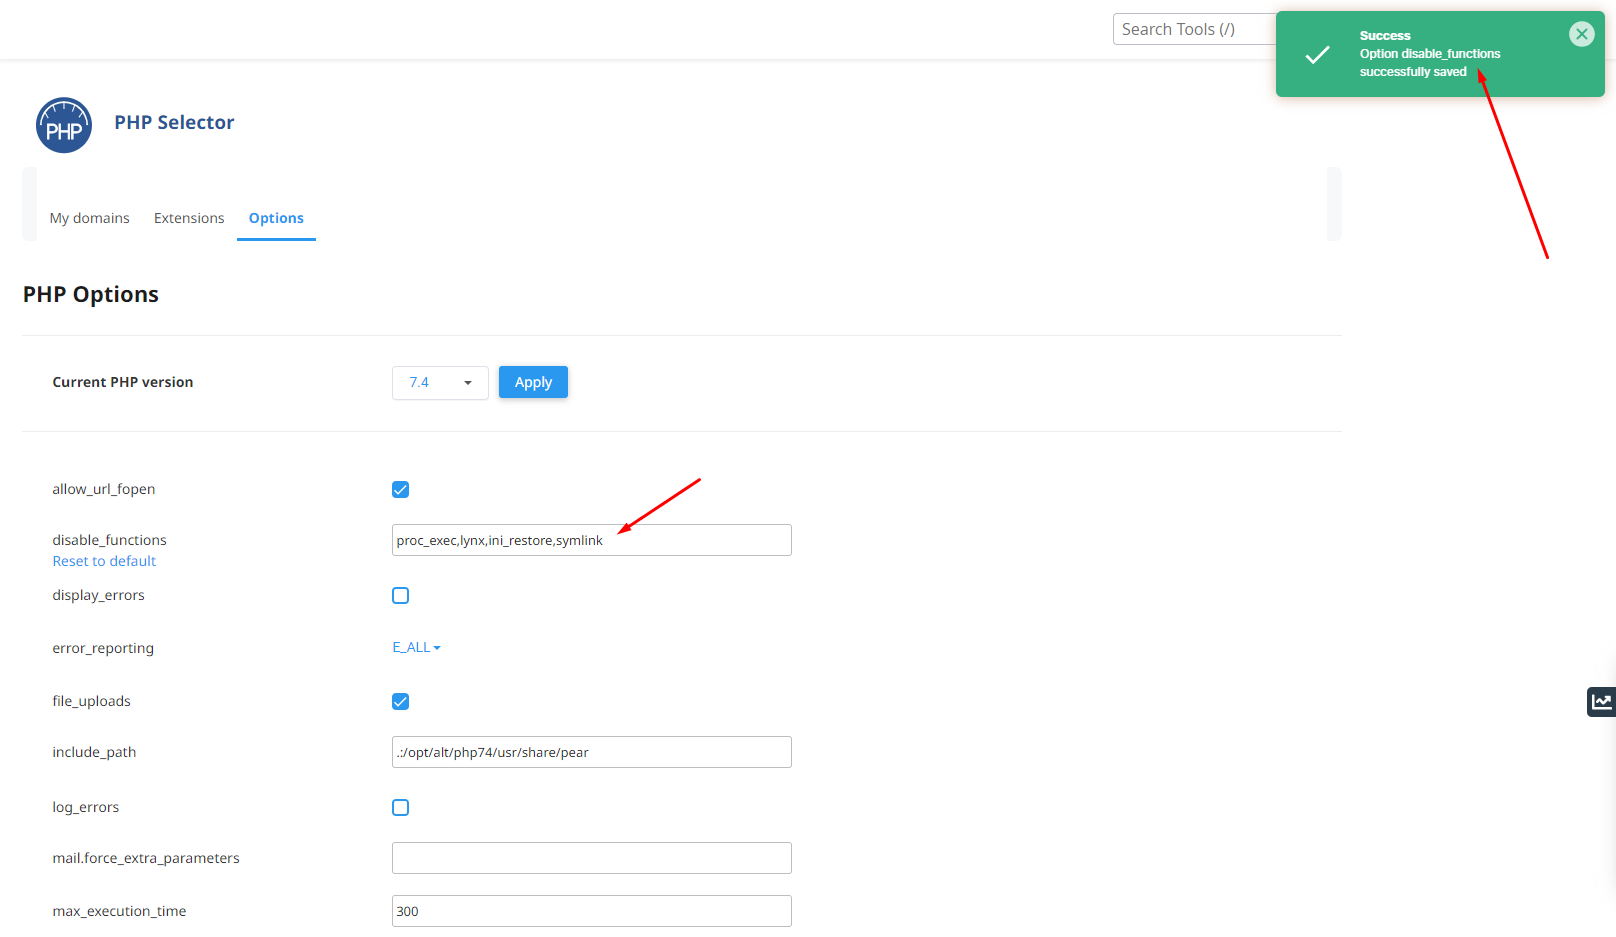The image size is (1616, 937).
Task: Click the max_execution_time label
Action: coord(119,911)
